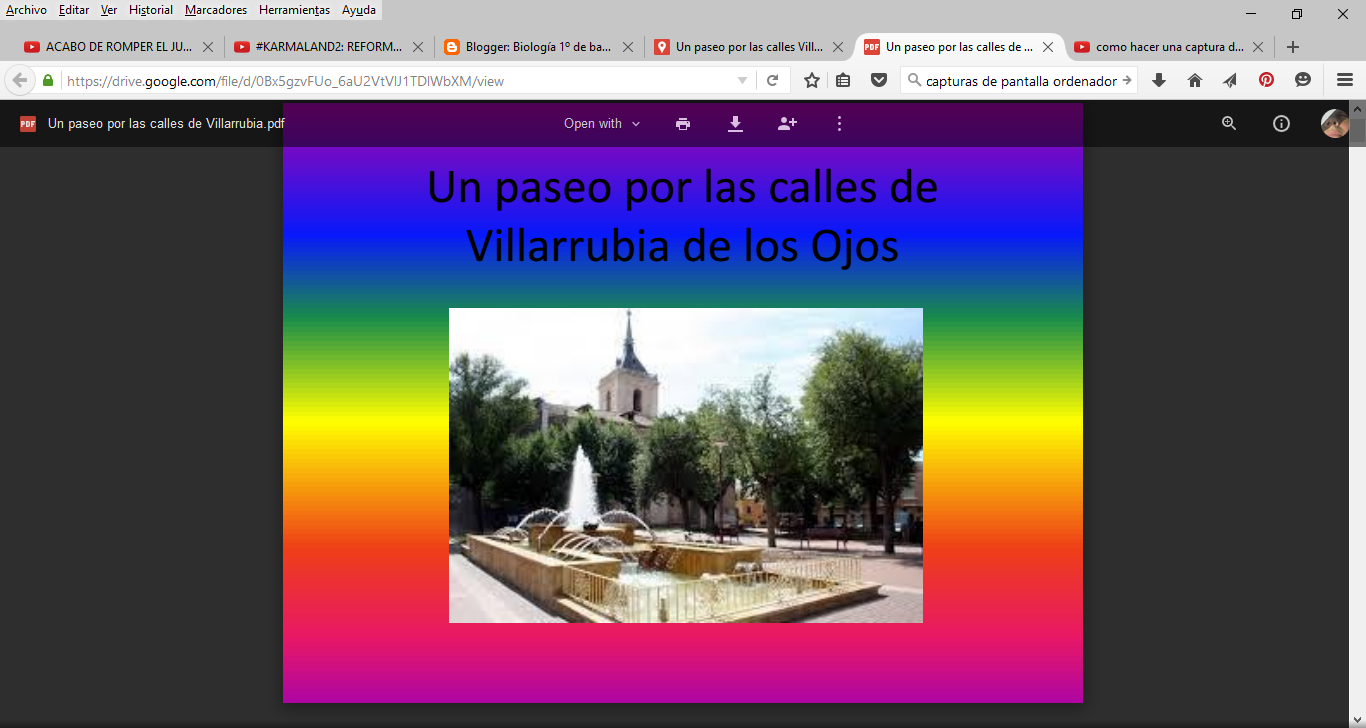Click the slide title Un paseo por las calles
The width and height of the screenshot is (1366, 728).
coord(683,216)
